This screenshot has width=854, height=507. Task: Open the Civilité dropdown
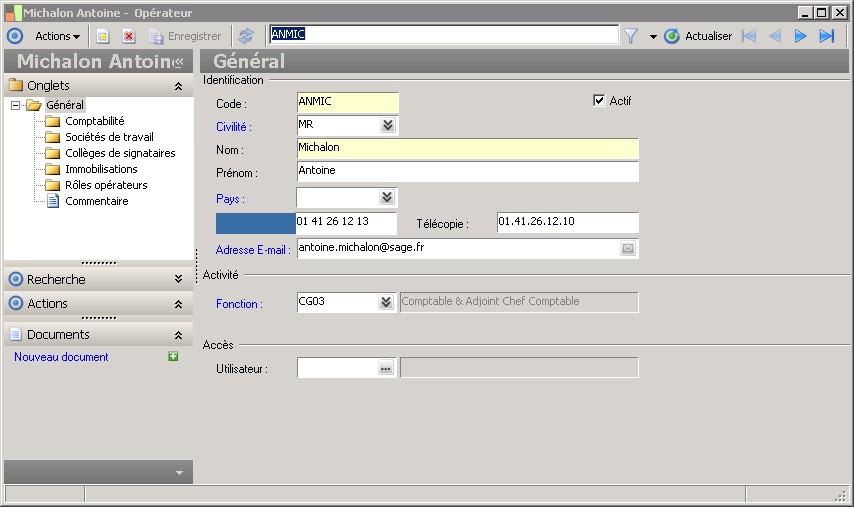(x=387, y=125)
